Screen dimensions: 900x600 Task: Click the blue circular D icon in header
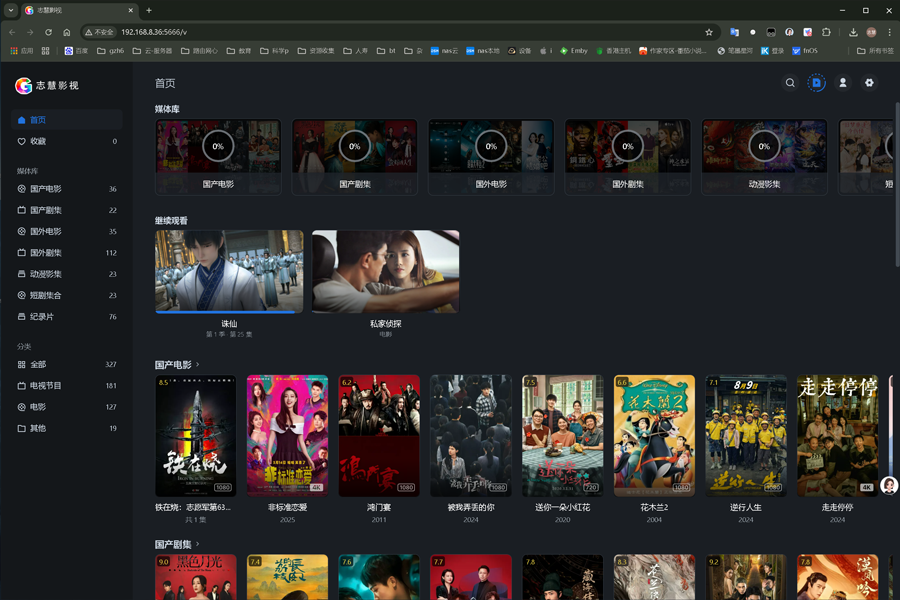point(816,83)
